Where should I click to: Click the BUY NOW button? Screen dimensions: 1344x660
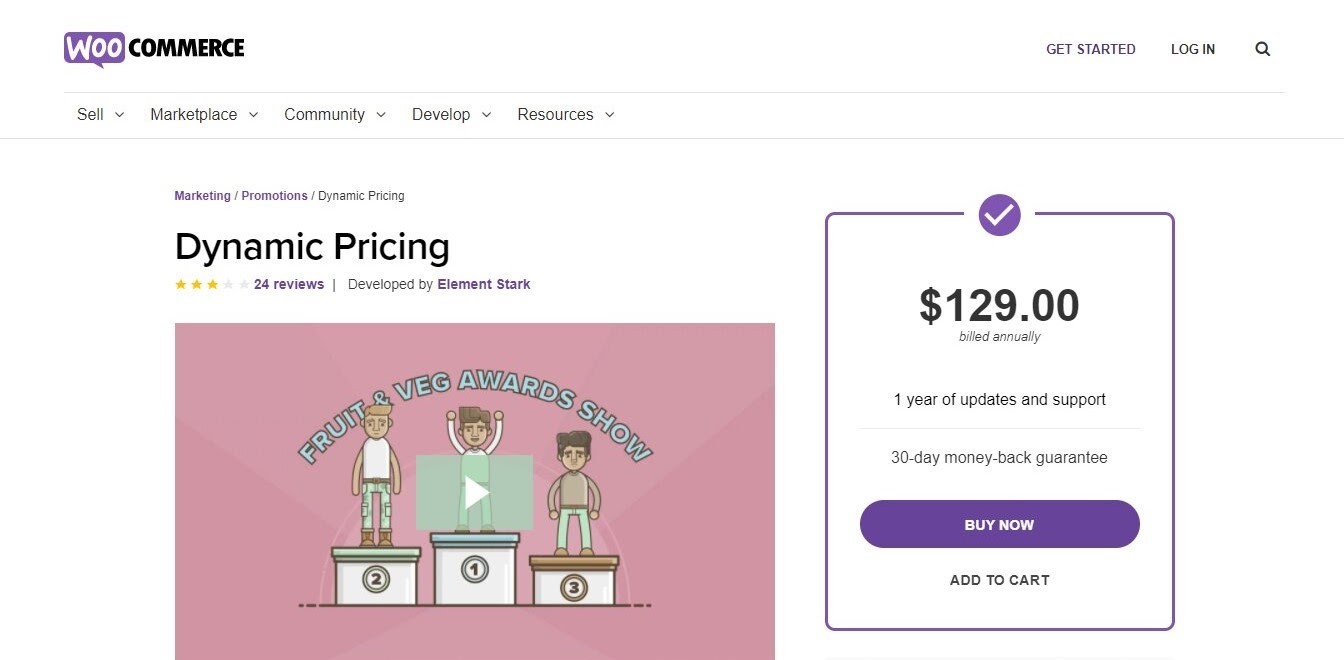point(999,524)
